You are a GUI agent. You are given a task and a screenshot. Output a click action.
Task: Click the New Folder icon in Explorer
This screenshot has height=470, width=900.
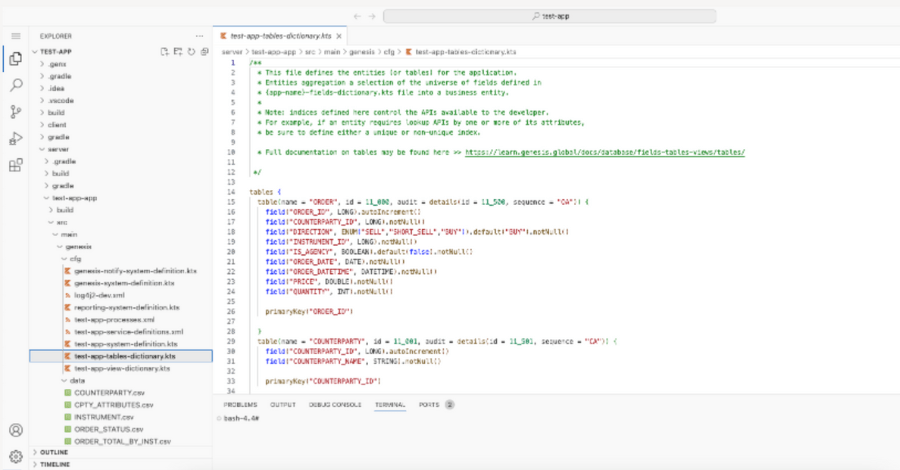(x=177, y=51)
